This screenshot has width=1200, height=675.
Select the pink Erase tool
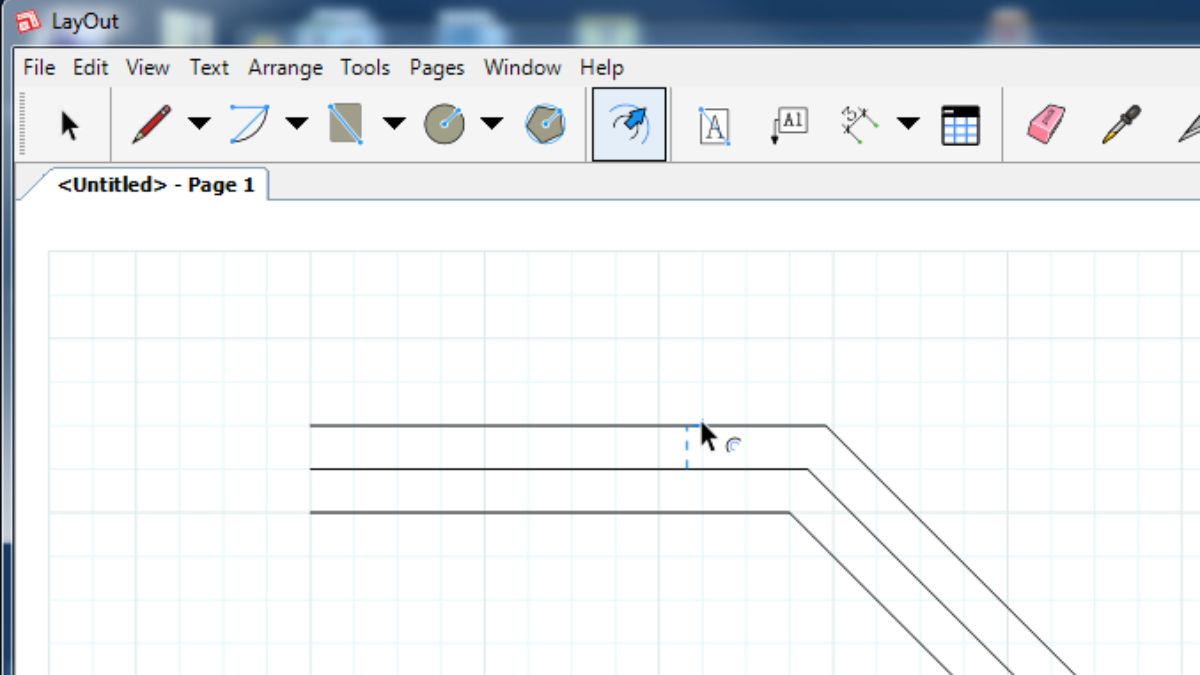[x=1046, y=125]
